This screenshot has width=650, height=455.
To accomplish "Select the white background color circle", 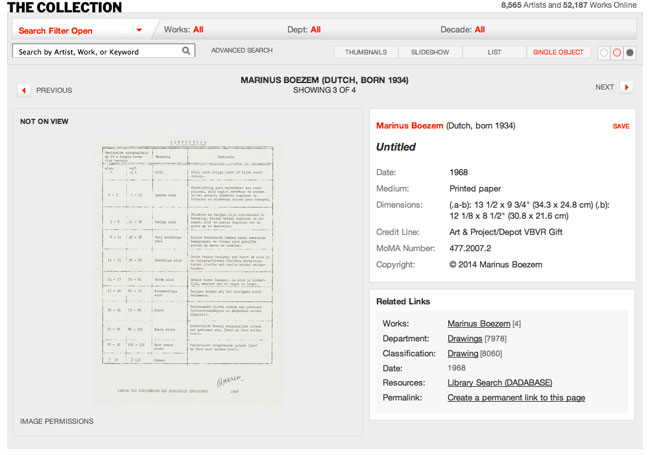I will (x=604, y=53).
